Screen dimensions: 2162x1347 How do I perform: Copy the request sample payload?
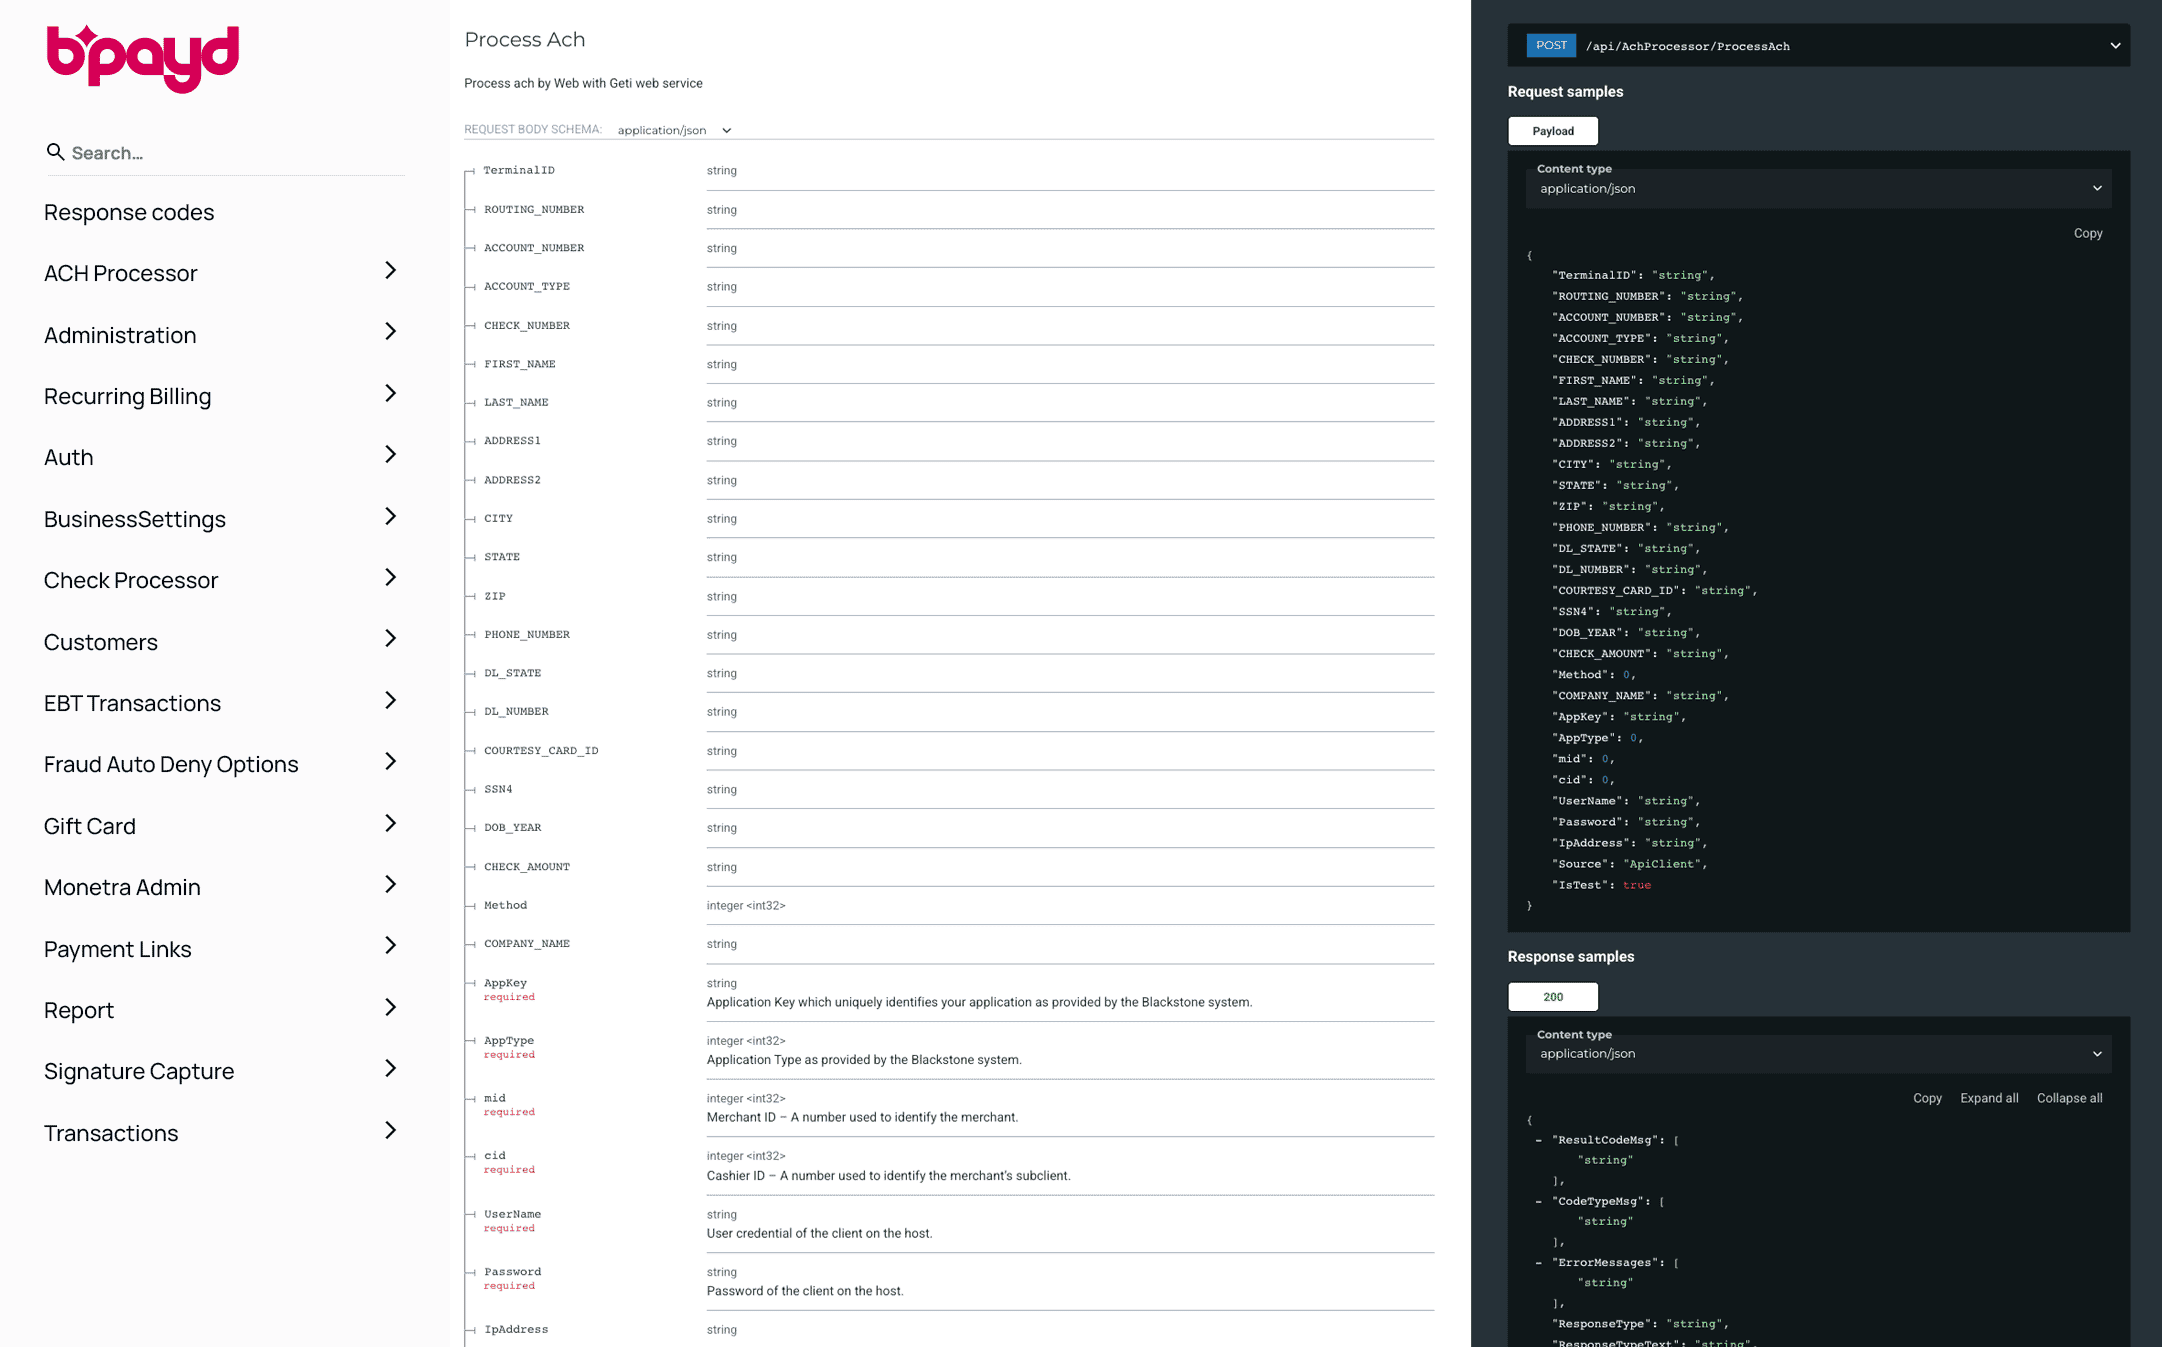2088,233
